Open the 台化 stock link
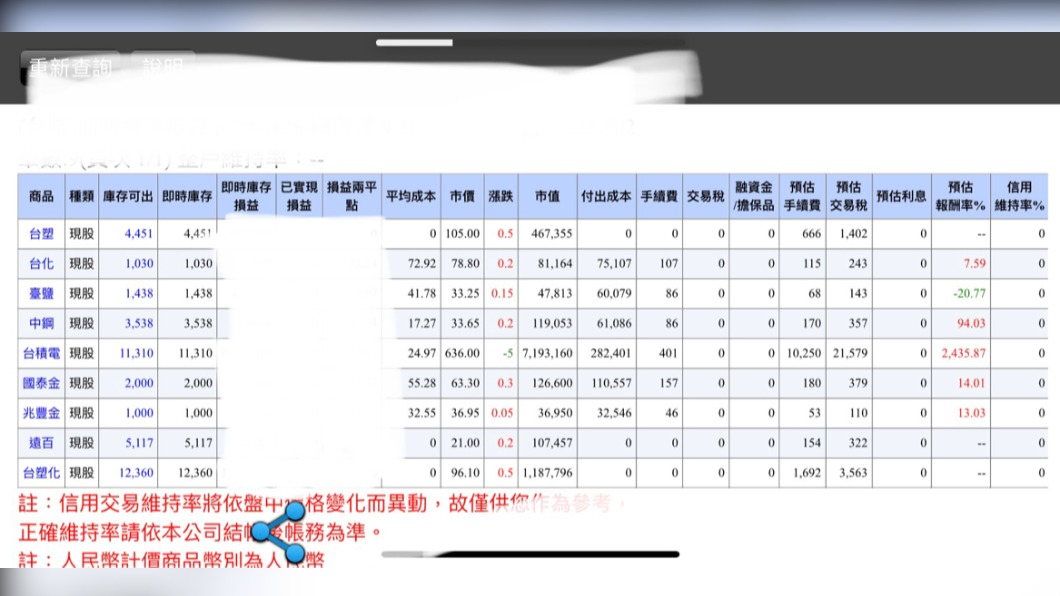Screen dimensions: 1060x596 click(41, 264)
